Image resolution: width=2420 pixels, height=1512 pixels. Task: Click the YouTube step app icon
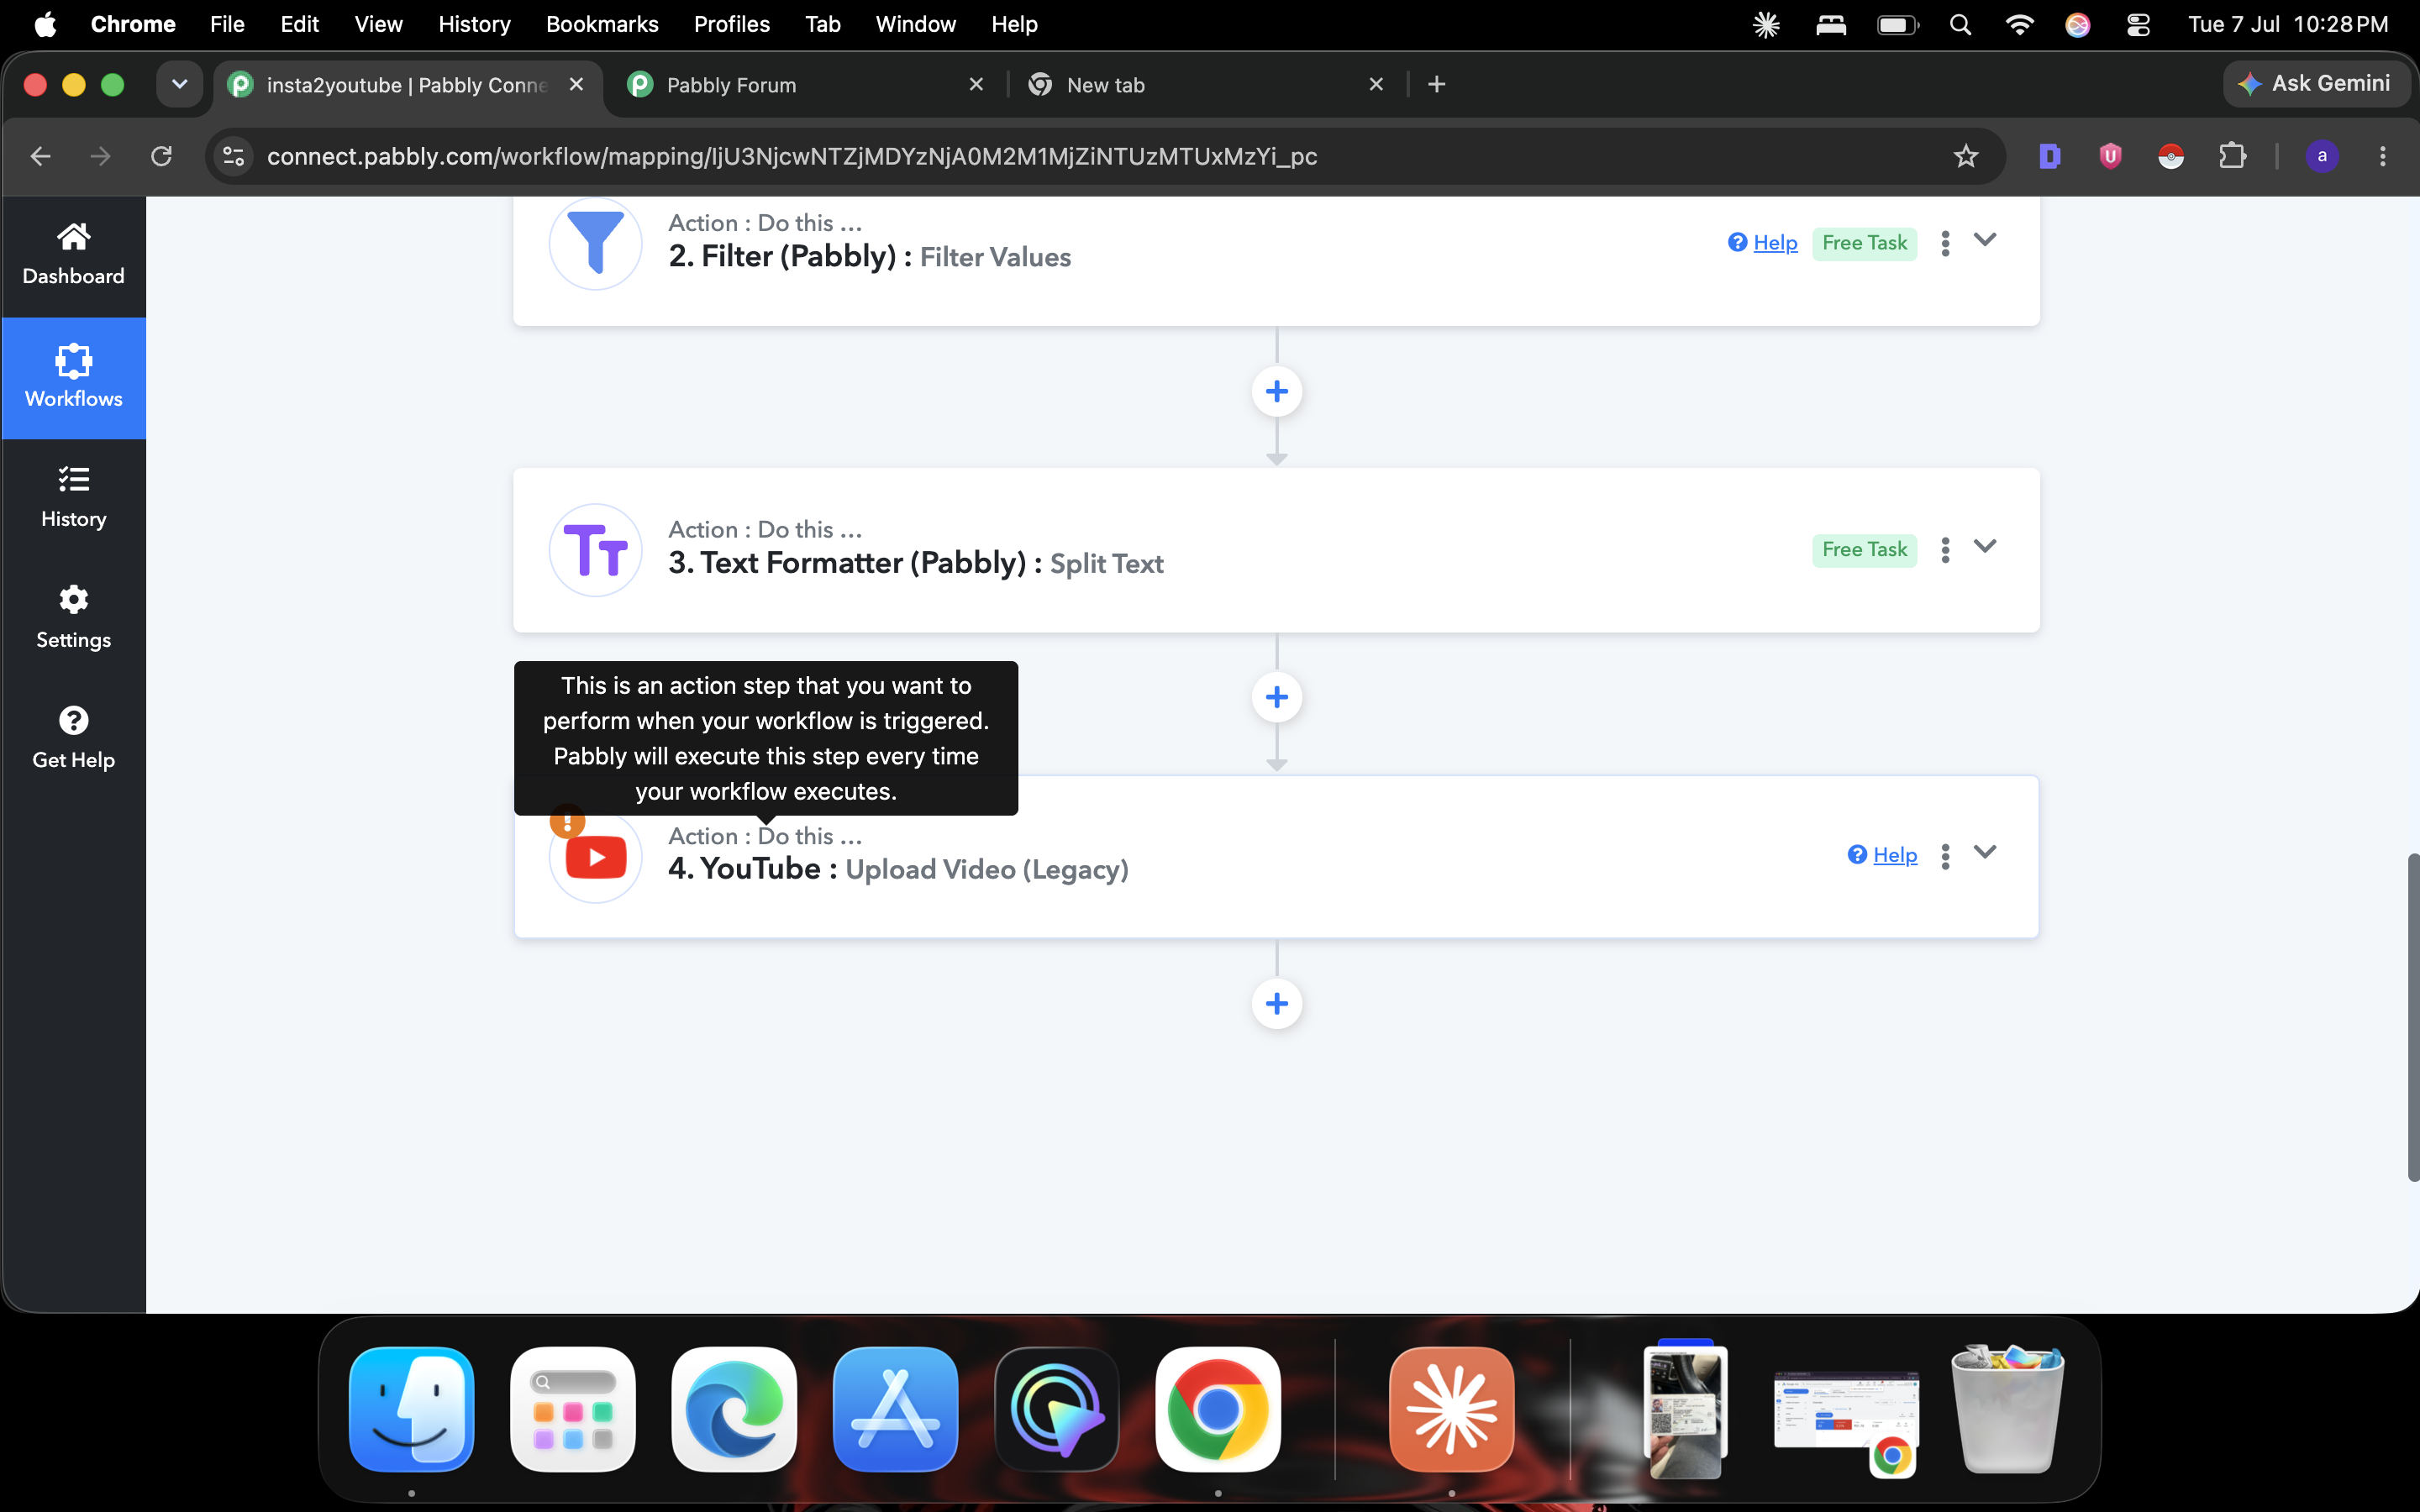coord(595,857)
